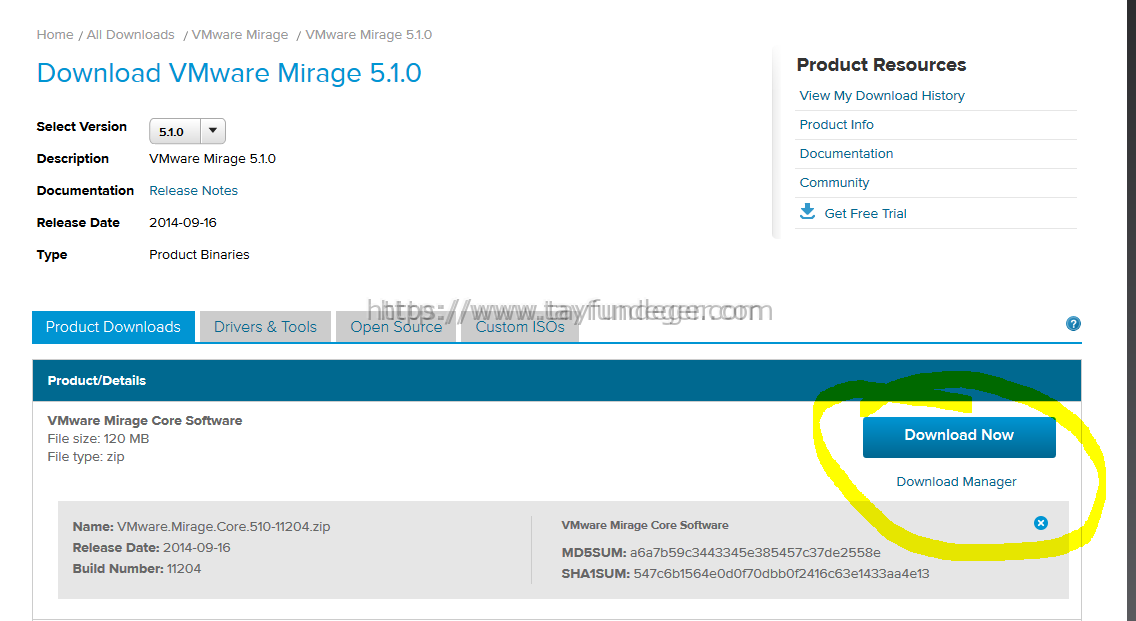Open the Custom ISOs tab
Screen dimensions: 1136x621
pos(519,327)
